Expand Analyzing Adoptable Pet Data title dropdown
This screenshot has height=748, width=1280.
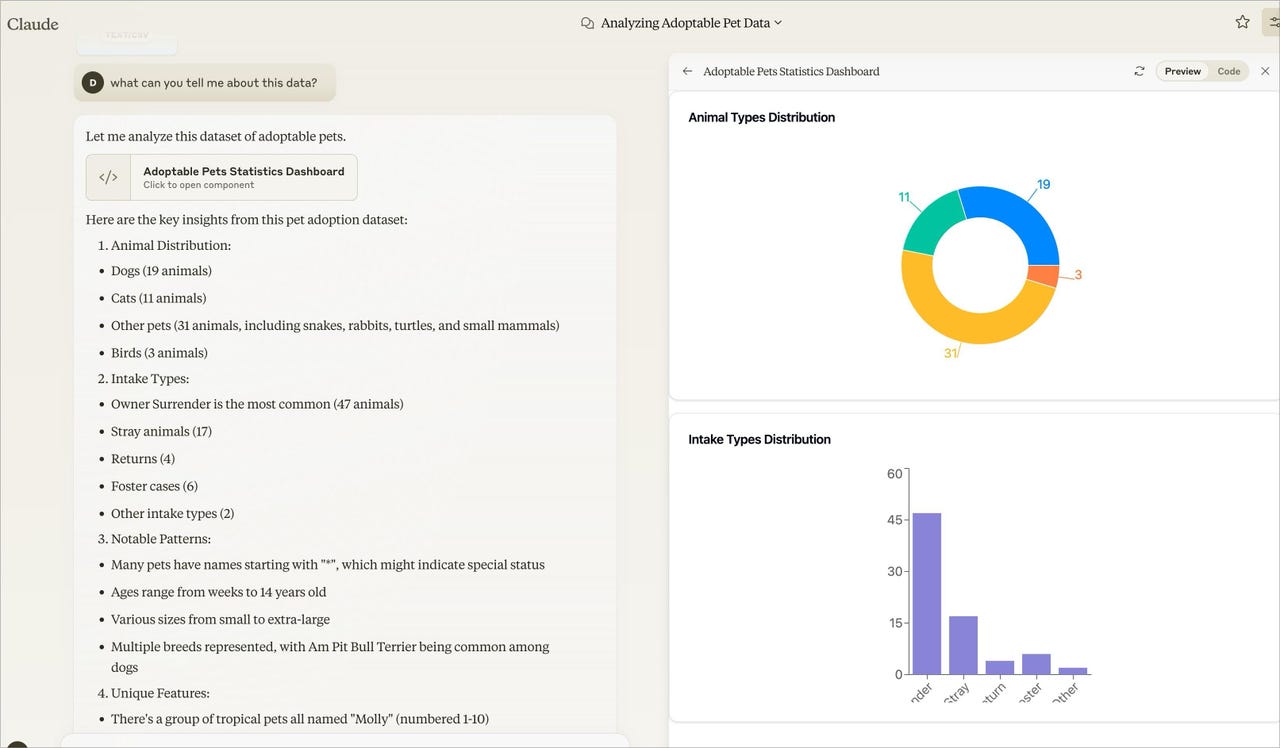click(691, 23)
